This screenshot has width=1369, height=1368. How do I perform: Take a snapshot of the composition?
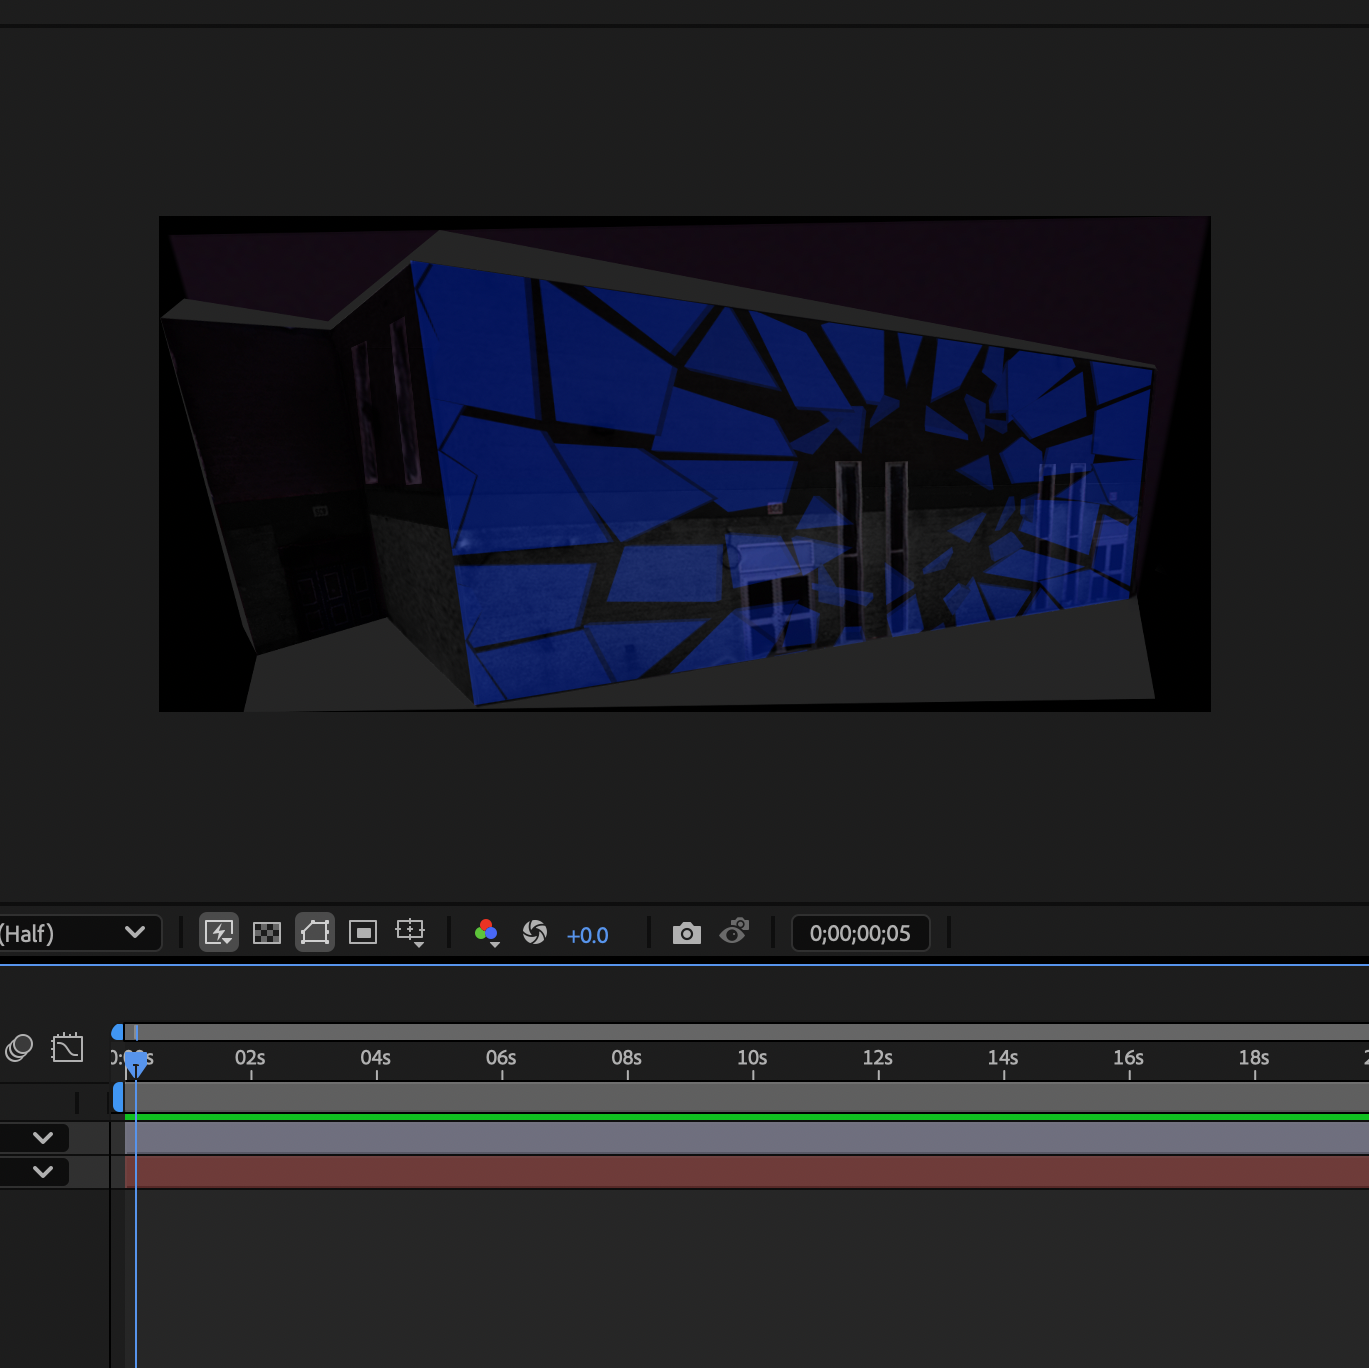686,932
